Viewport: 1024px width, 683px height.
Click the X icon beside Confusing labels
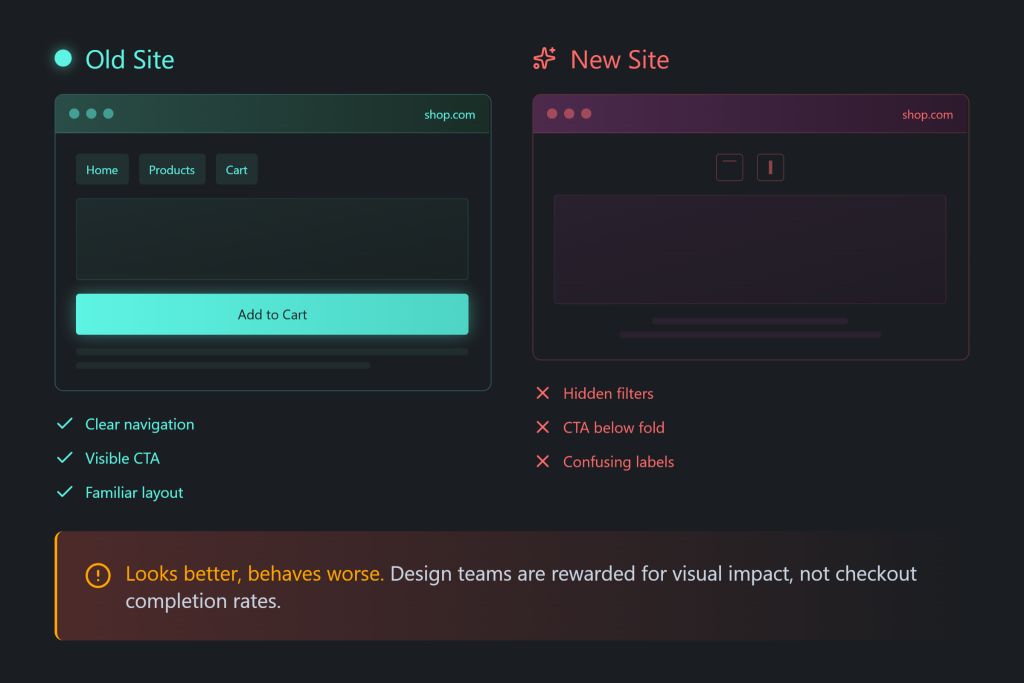(543, 461)
